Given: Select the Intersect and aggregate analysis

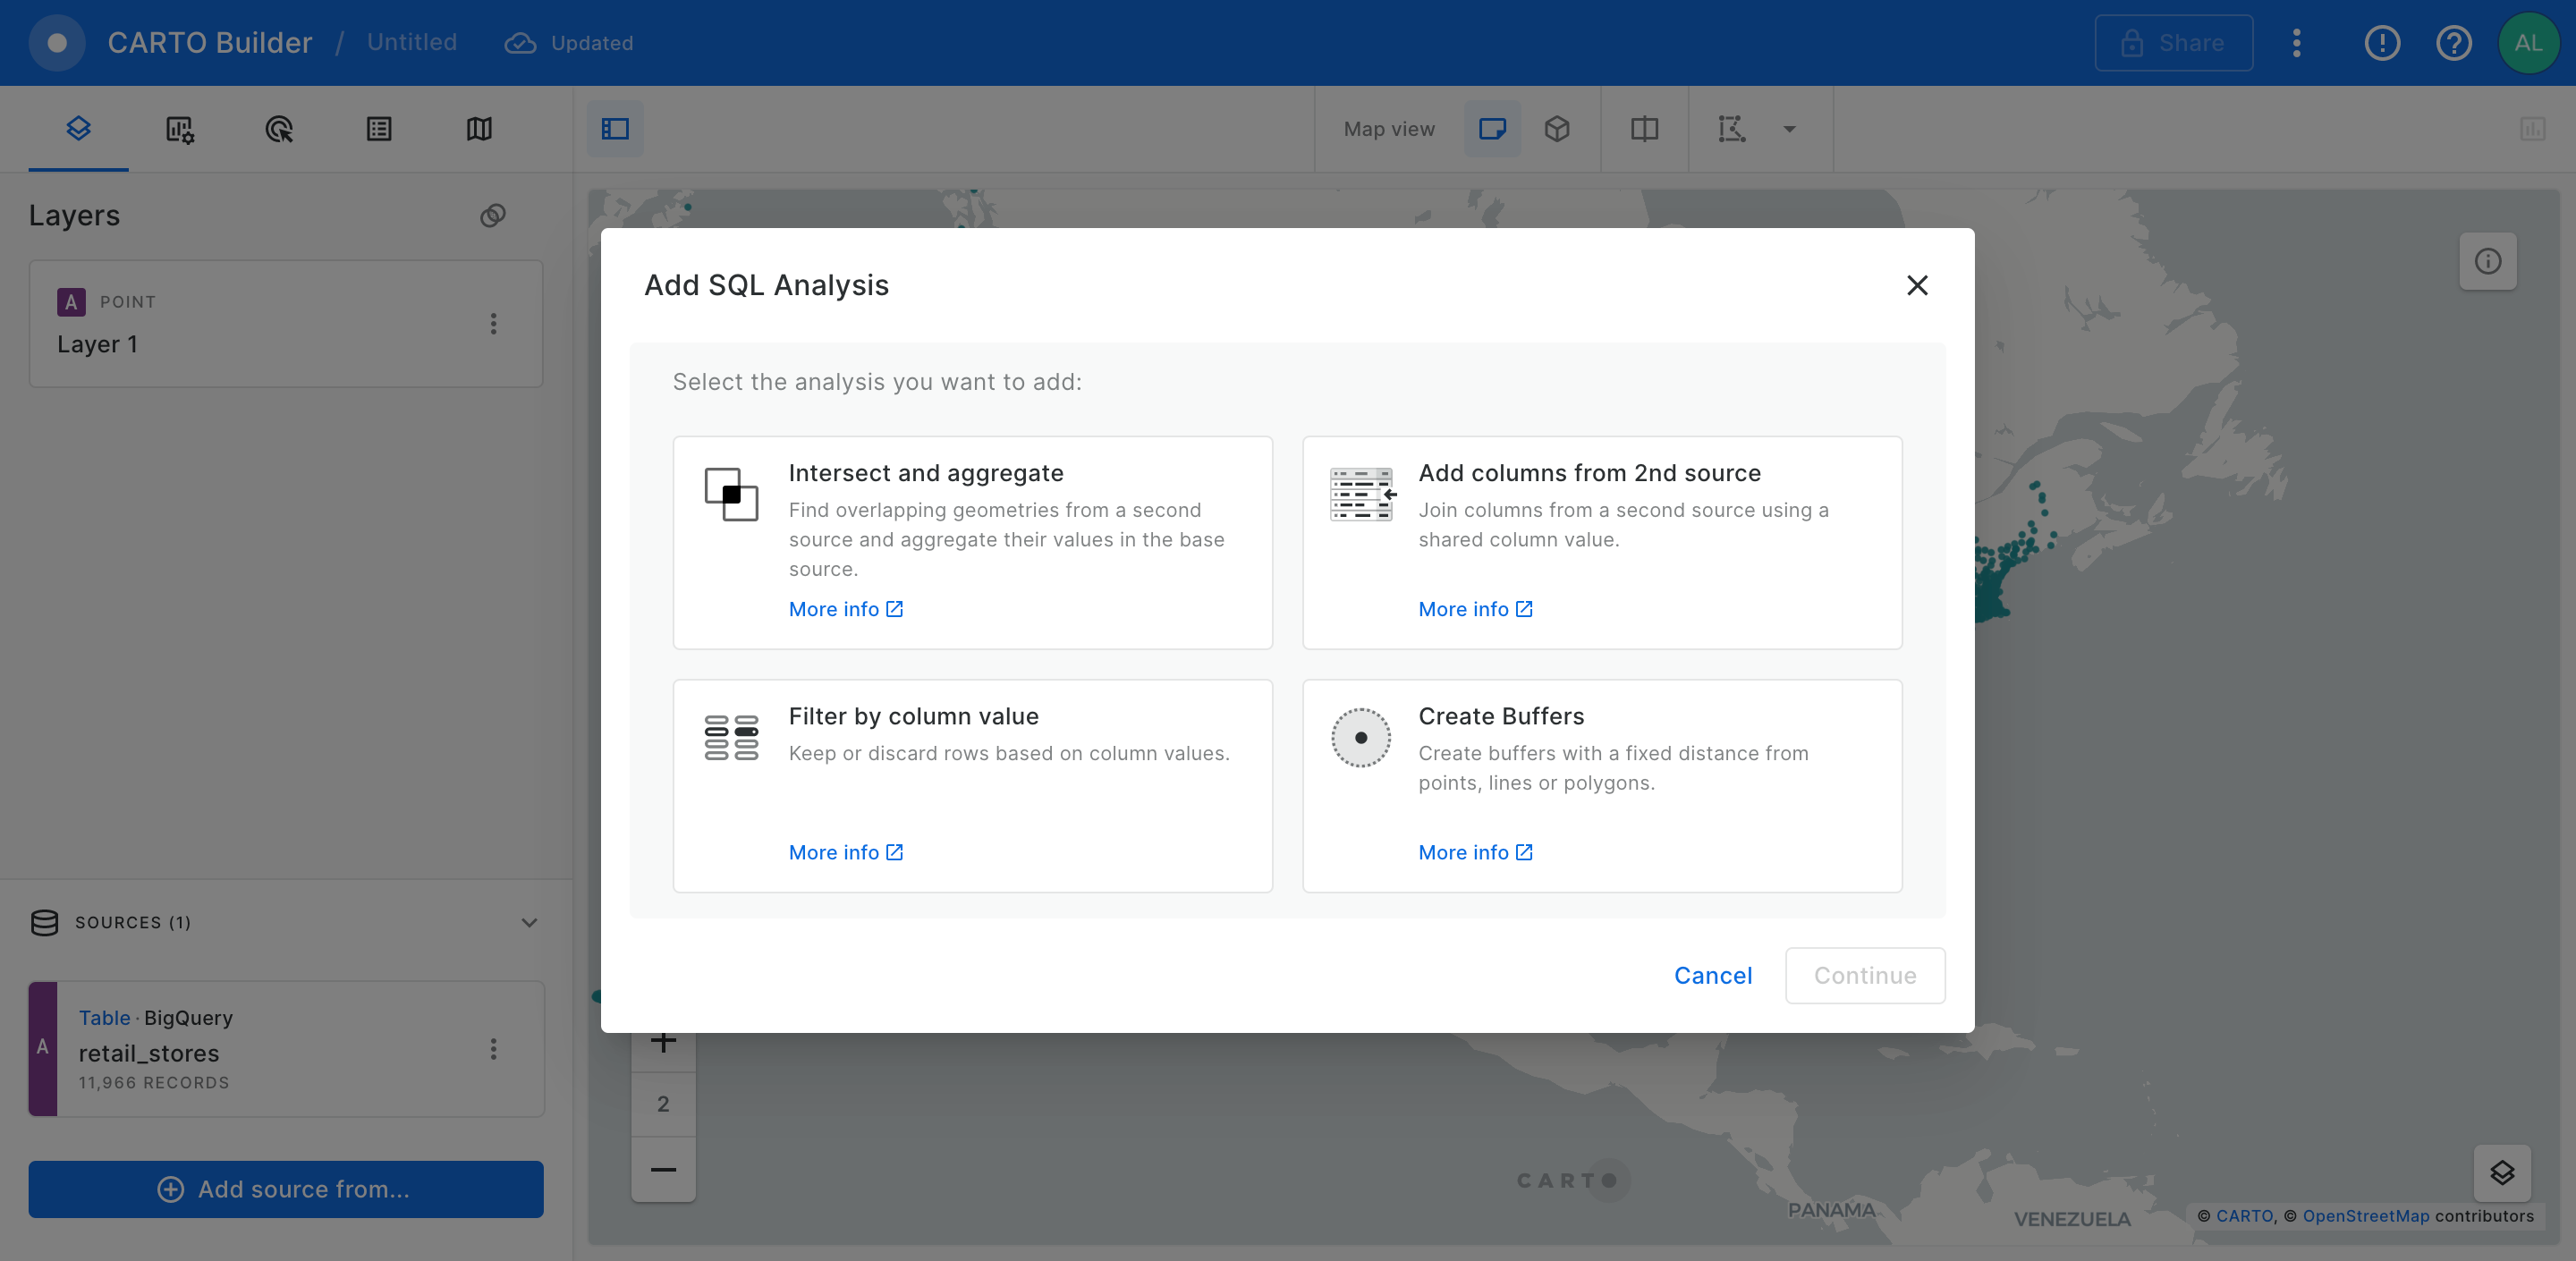Looking at the screenshot, I should [972, 542].
